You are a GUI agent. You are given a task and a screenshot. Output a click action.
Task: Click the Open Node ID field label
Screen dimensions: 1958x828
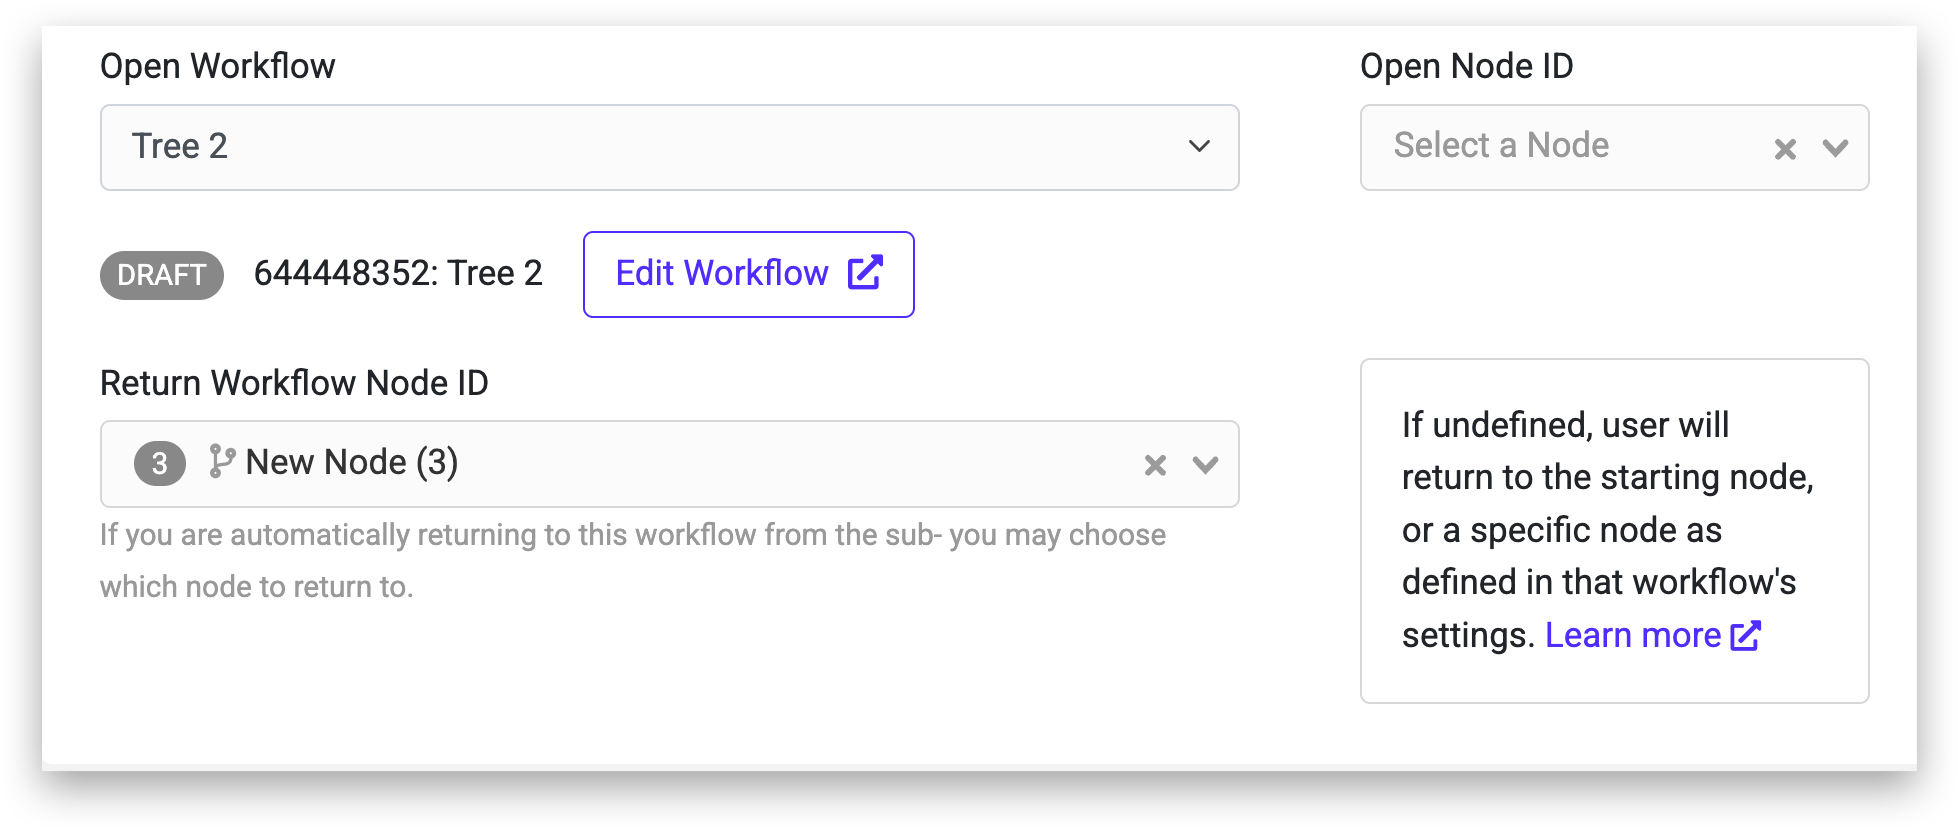(x=1466, y=66)
